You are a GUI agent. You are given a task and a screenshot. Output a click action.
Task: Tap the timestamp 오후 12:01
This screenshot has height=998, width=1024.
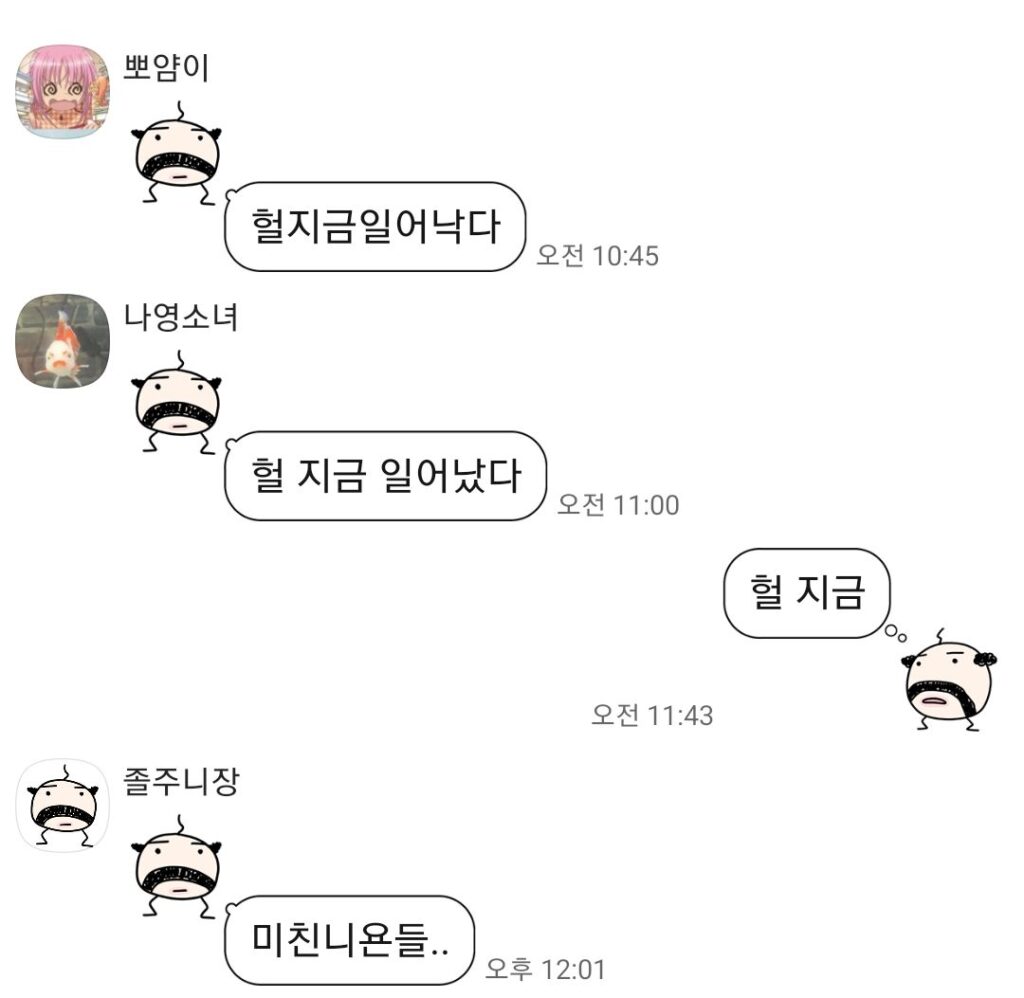click(545, 969)
